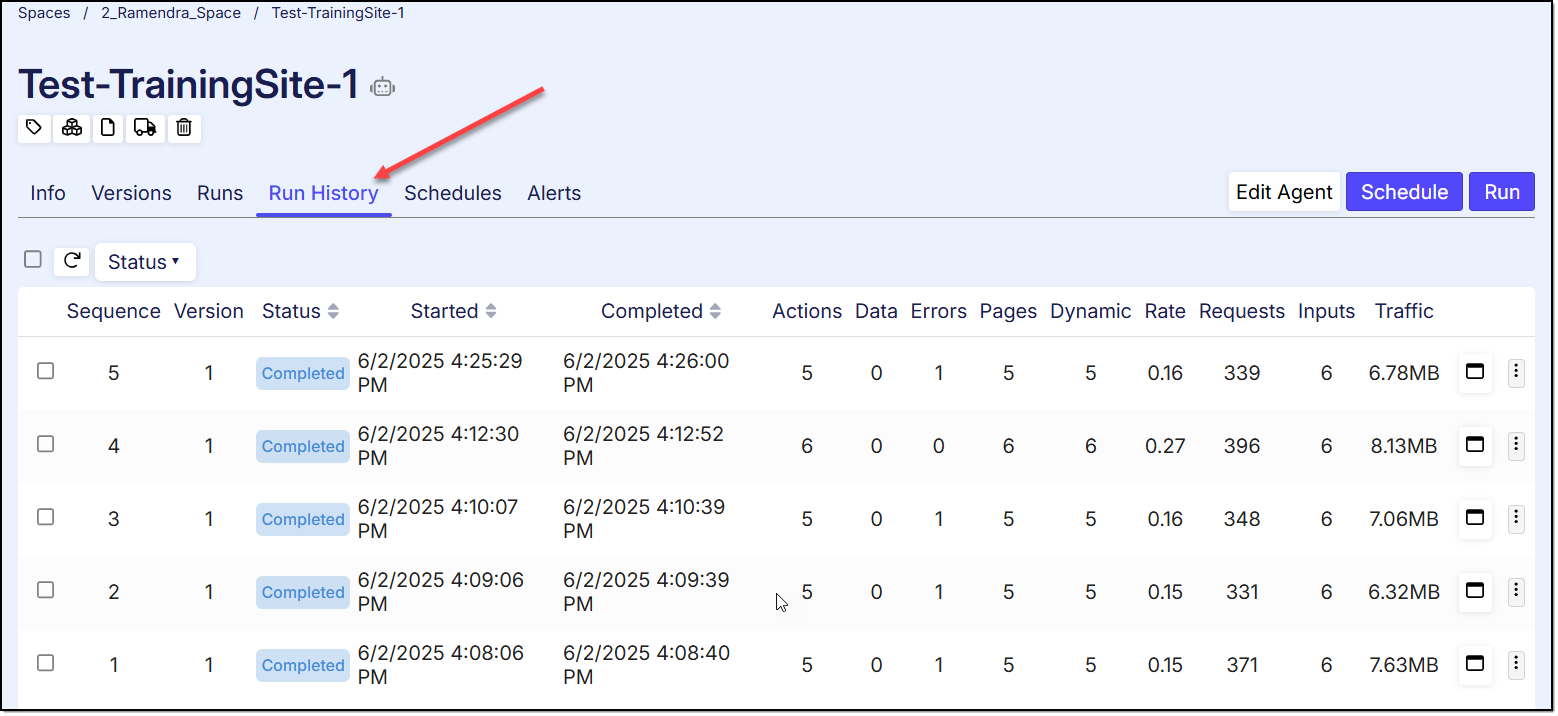This screenshot has height=716, width=1558.
Task: Click the robot icon beside the title
Action: click(x=382, y=87)
